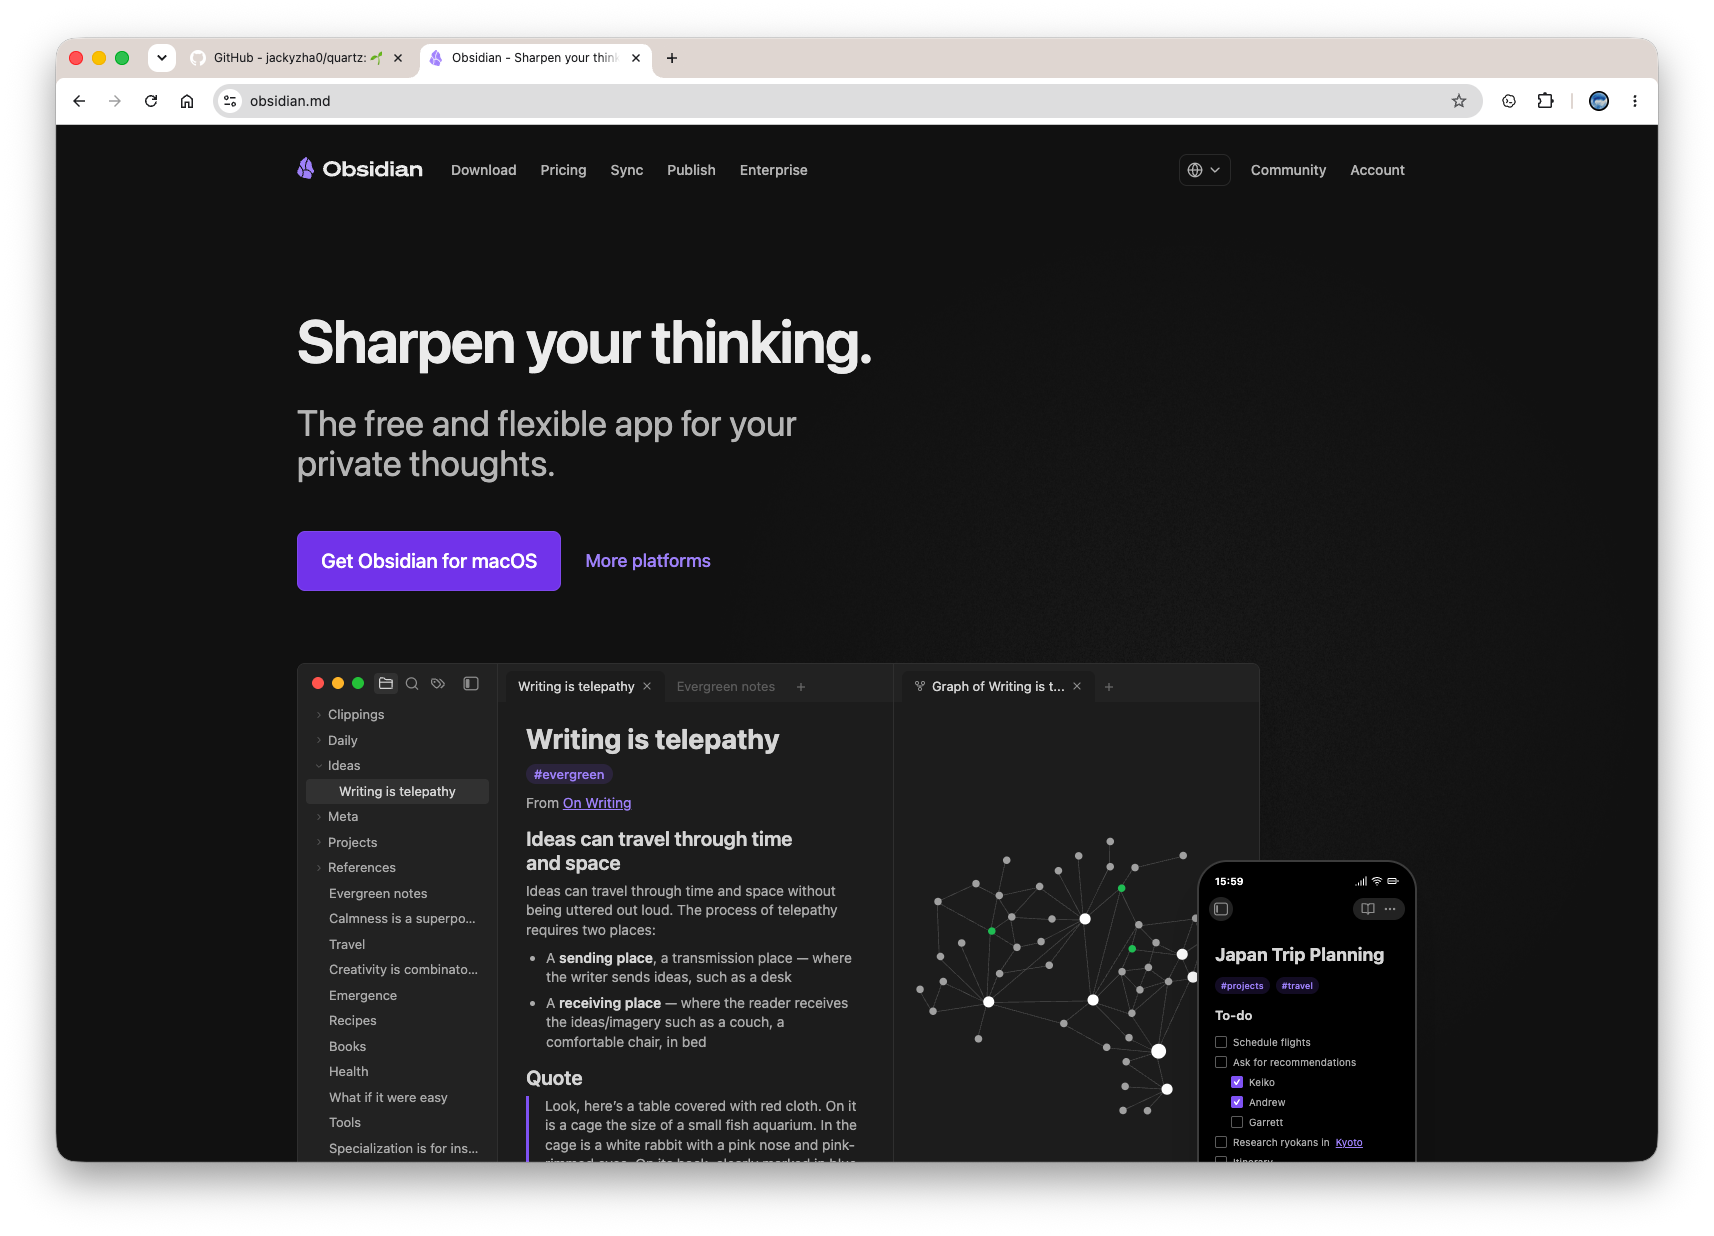Viewport: 1714px width, 1236px height.
Task: Expand the Daily folder
Action: pos(319,741)
